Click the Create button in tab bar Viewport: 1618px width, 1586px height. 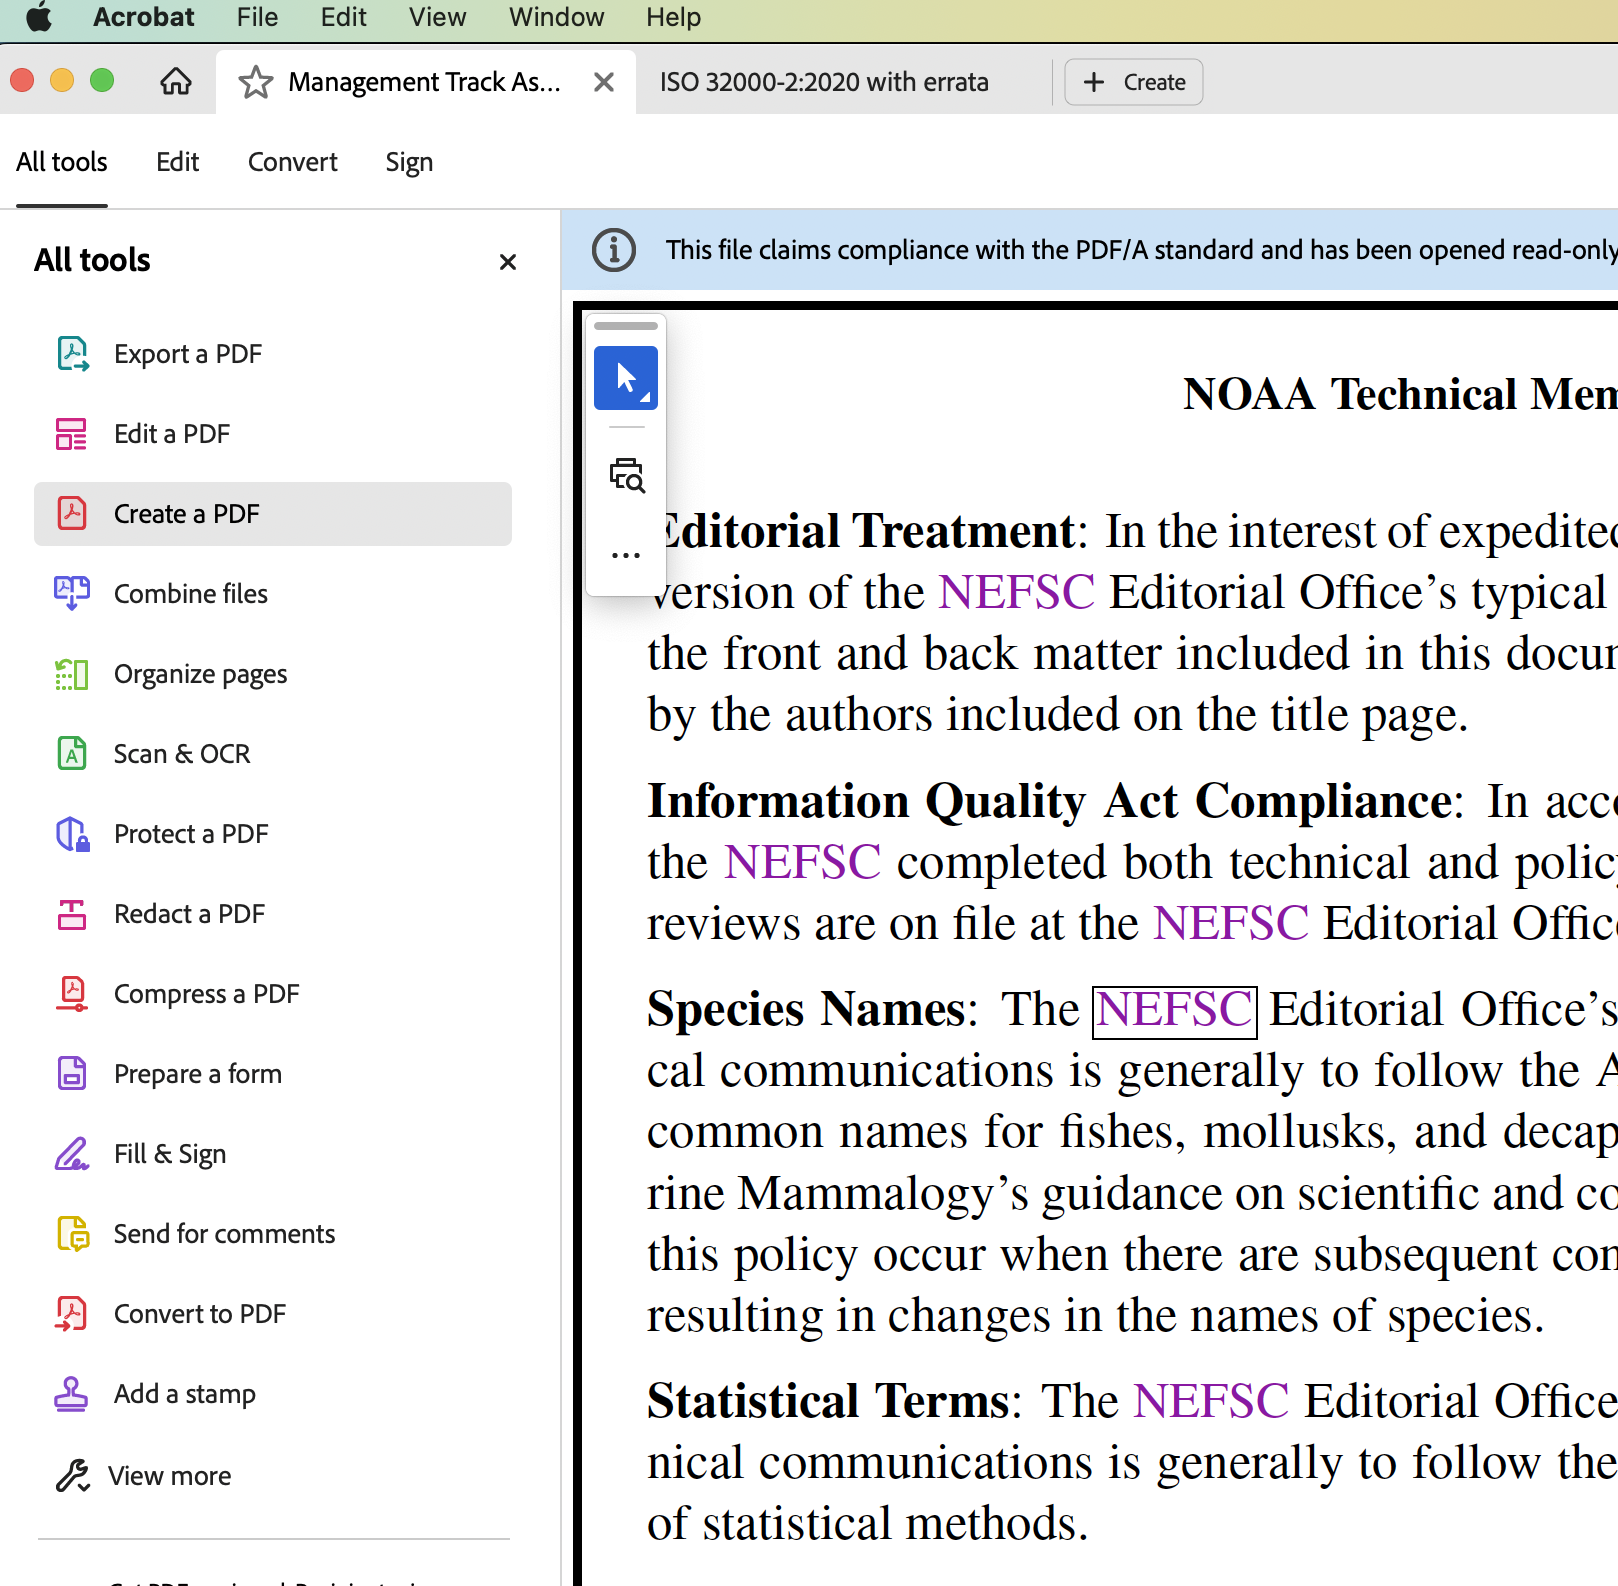[x=1134, y=82]
